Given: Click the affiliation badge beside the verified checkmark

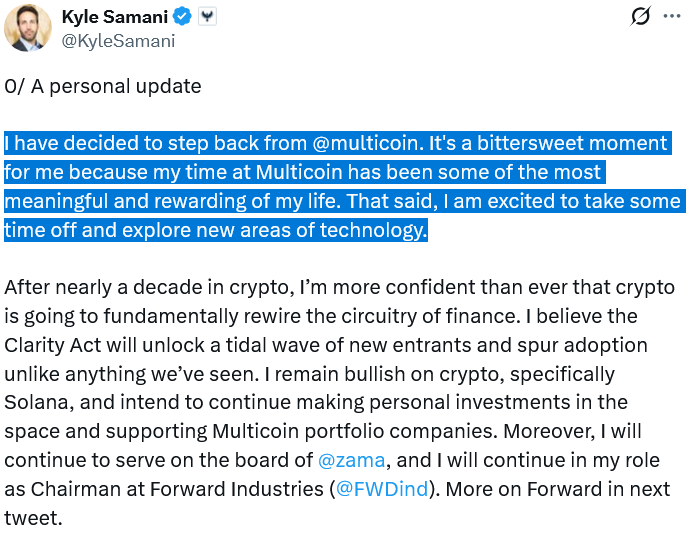Looking at the screenshot, I should click(207, 17).
